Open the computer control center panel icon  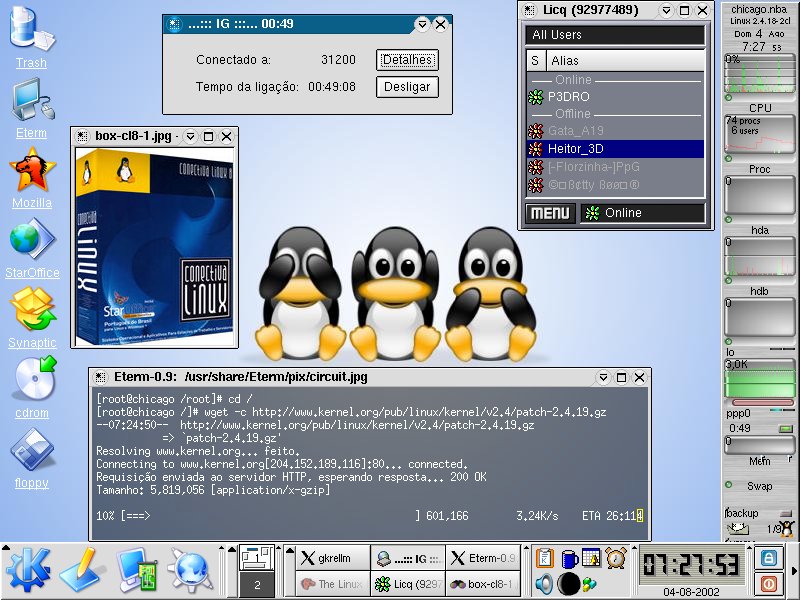click(135, 570)
